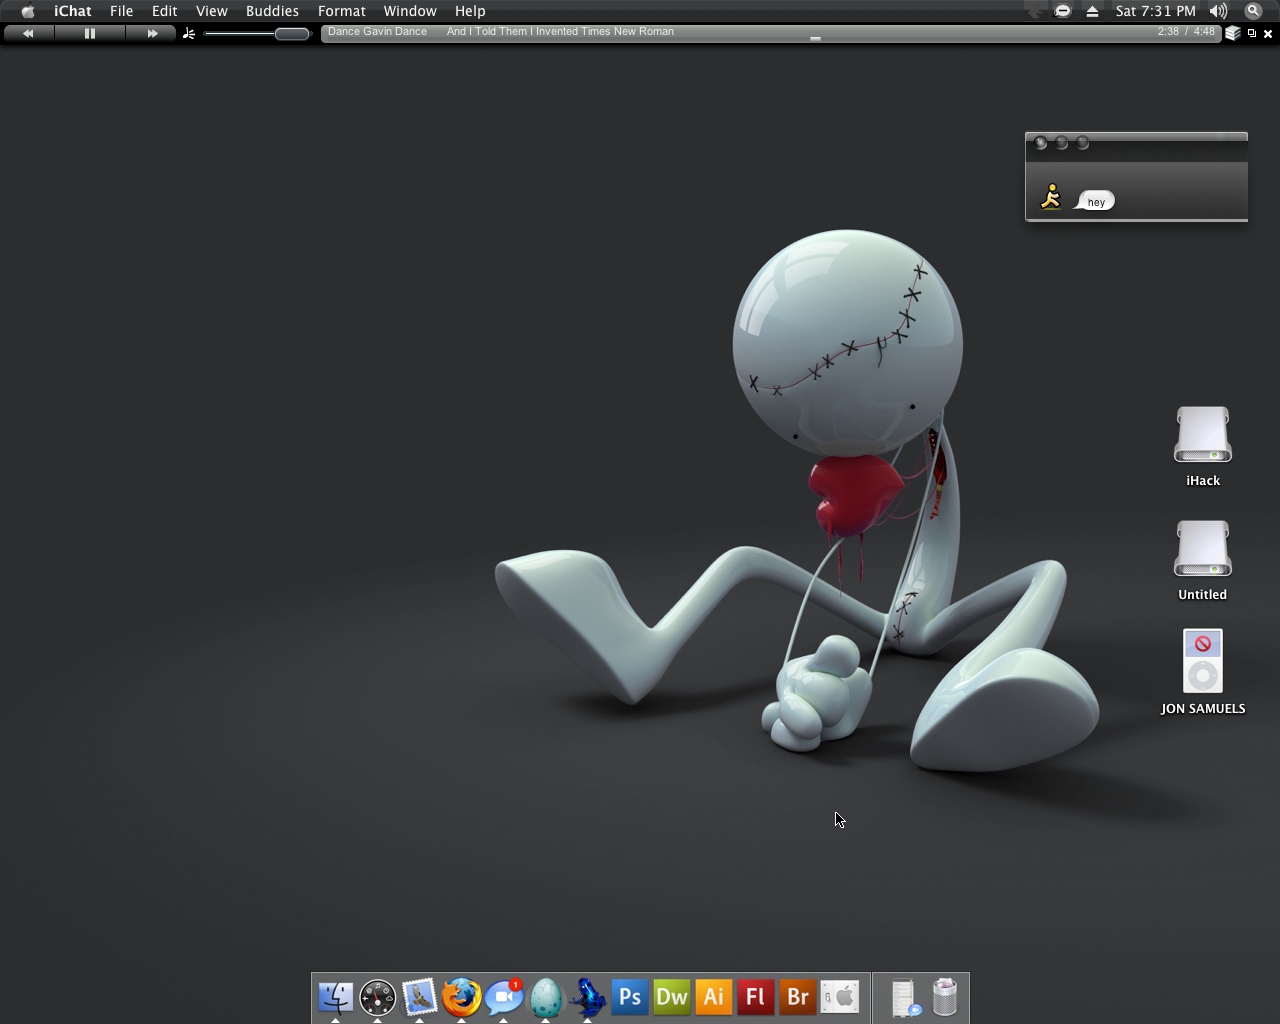Click the shuffle icon beside volume slider
The height and width of the screenshot is (1024, 1280).
188,33
